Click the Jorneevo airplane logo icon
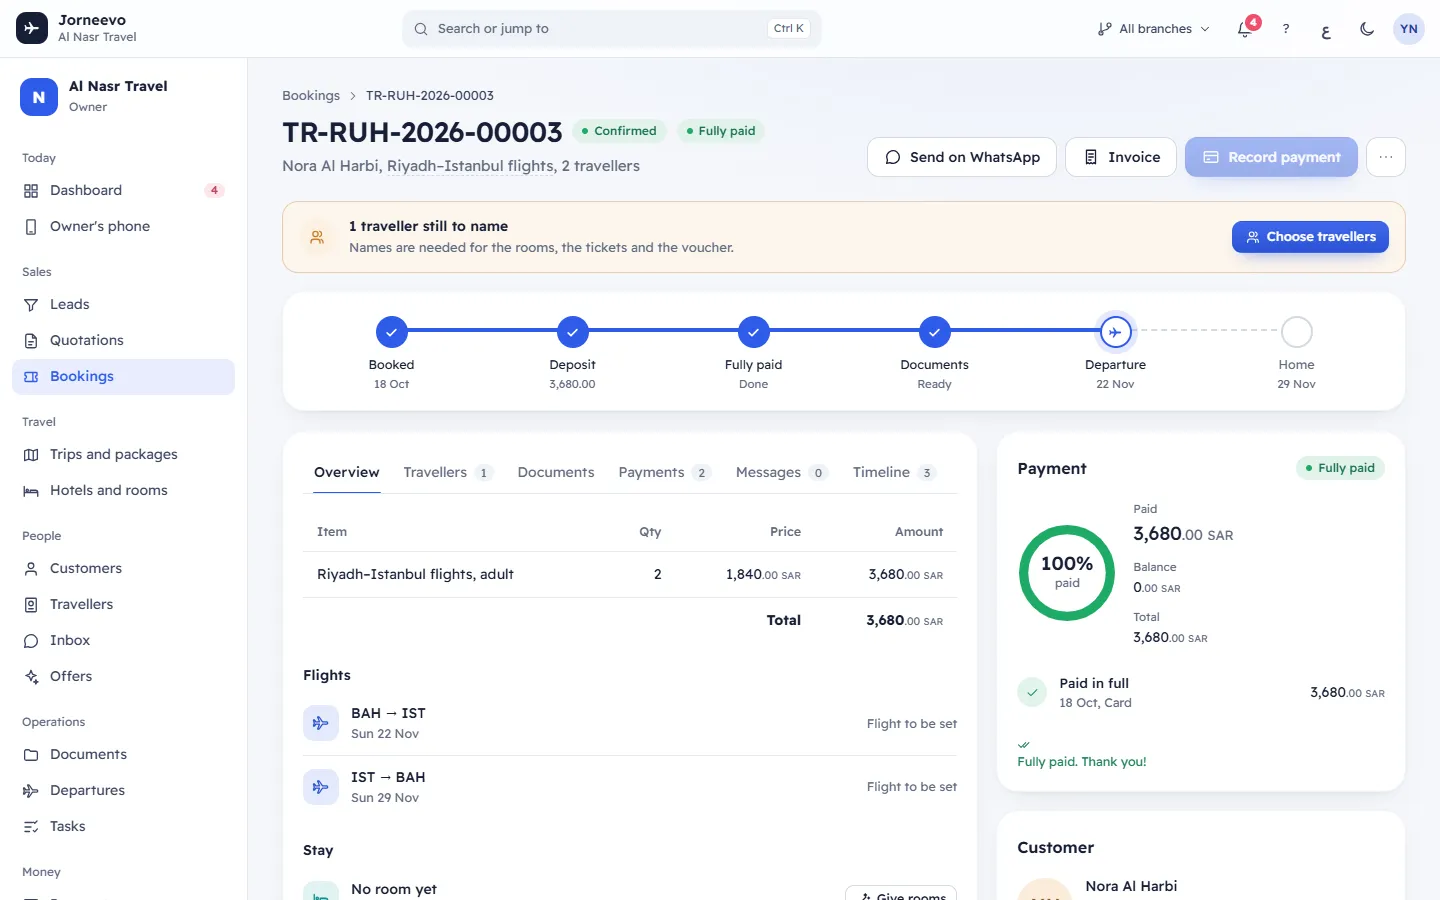The width and height of the screenshot is (1440, 900). click(x=32, y=28)
